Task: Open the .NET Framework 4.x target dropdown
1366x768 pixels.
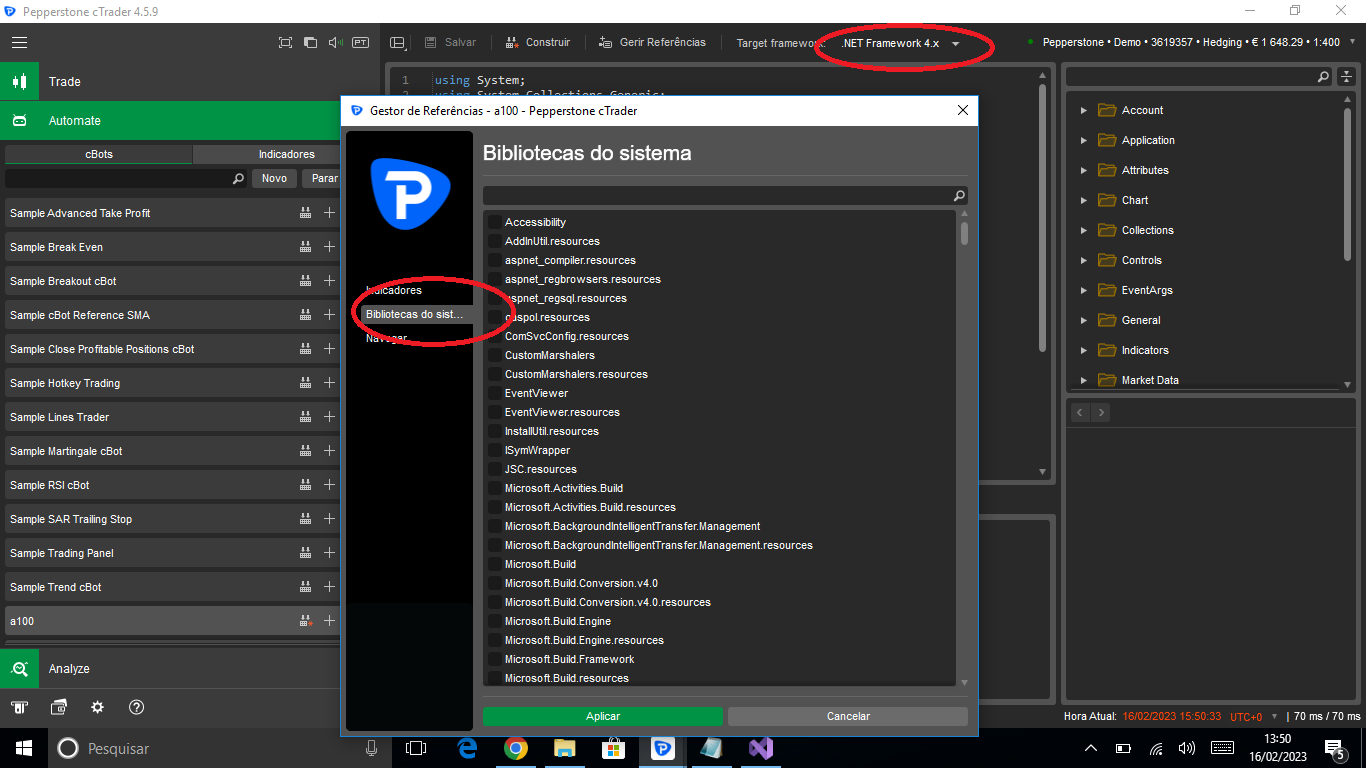Action: click(901, 43)
